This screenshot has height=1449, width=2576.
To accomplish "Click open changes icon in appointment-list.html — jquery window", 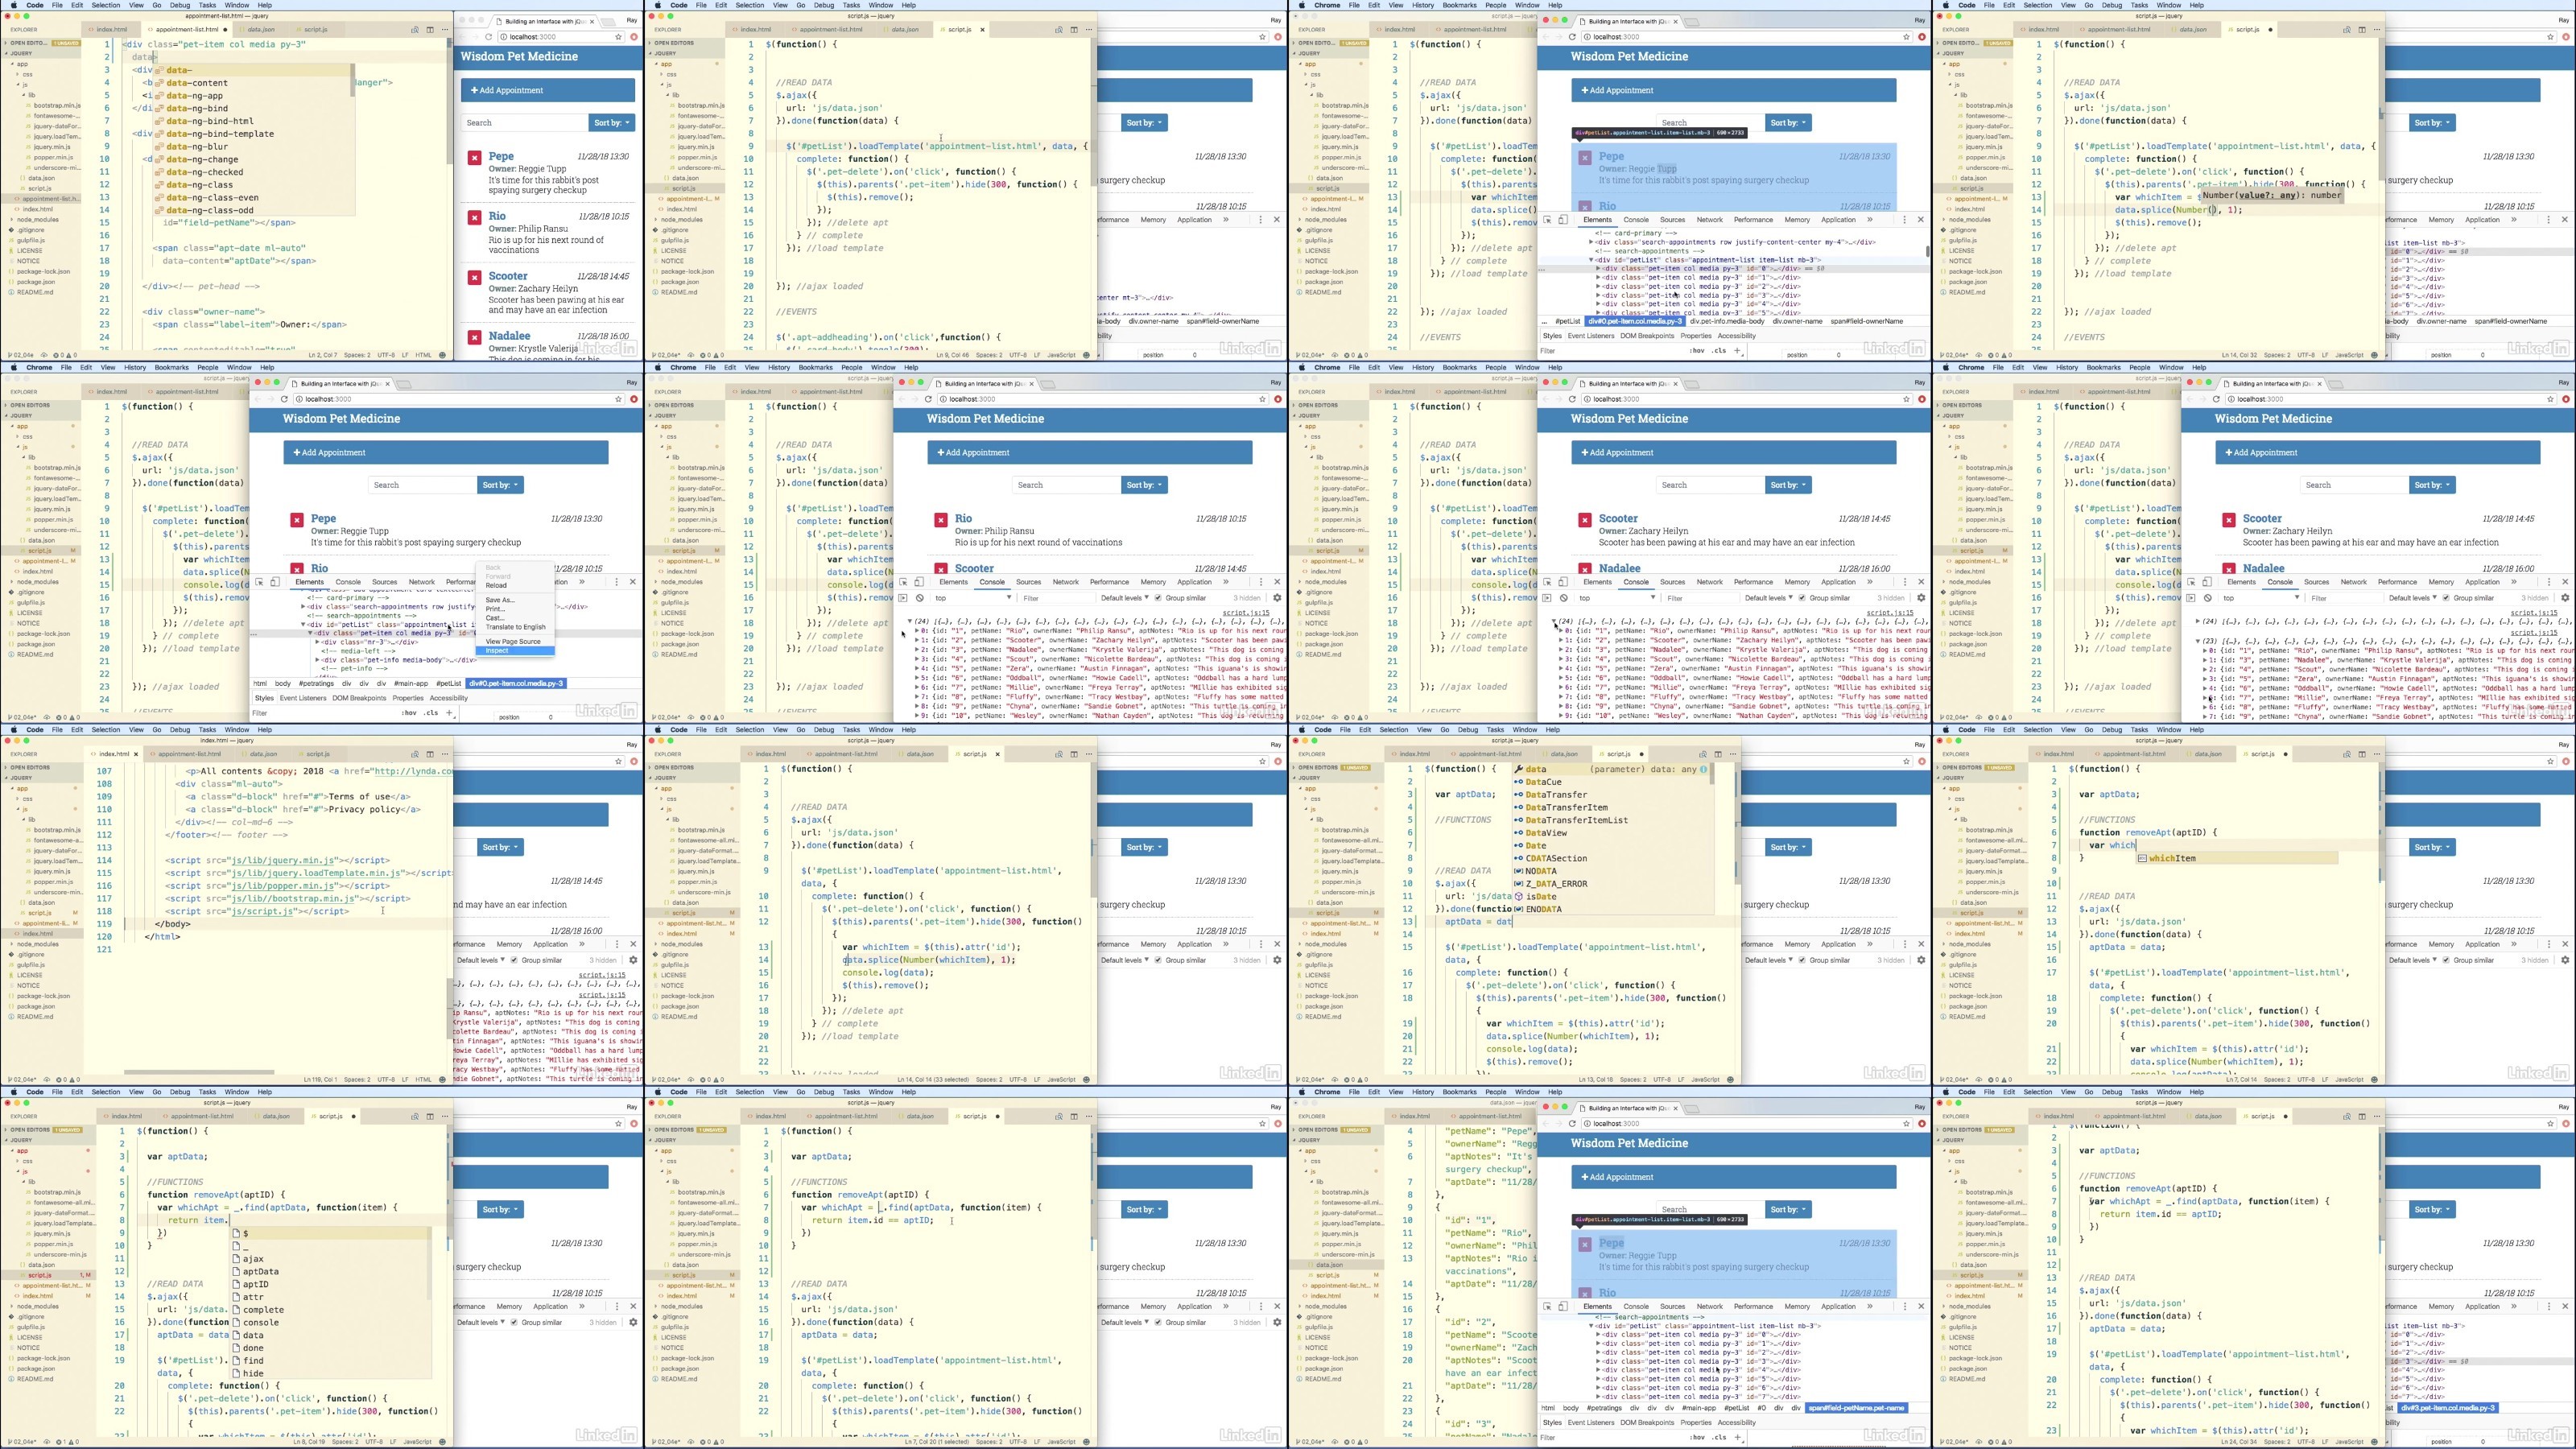I will point(415,29).
